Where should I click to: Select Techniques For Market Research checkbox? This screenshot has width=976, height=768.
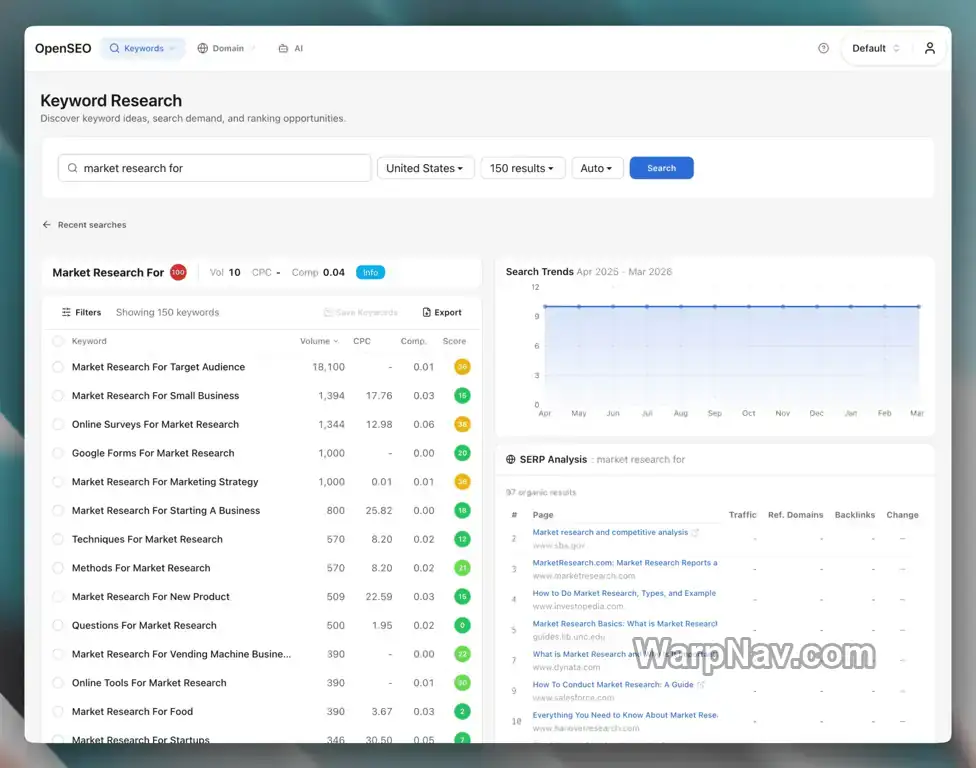[58, 539]
